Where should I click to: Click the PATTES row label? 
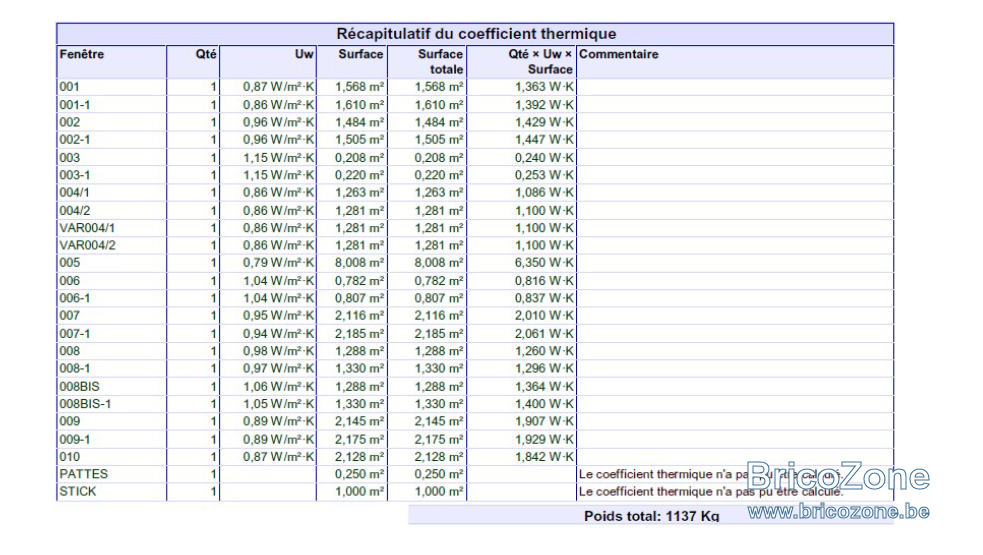[83, 474]
